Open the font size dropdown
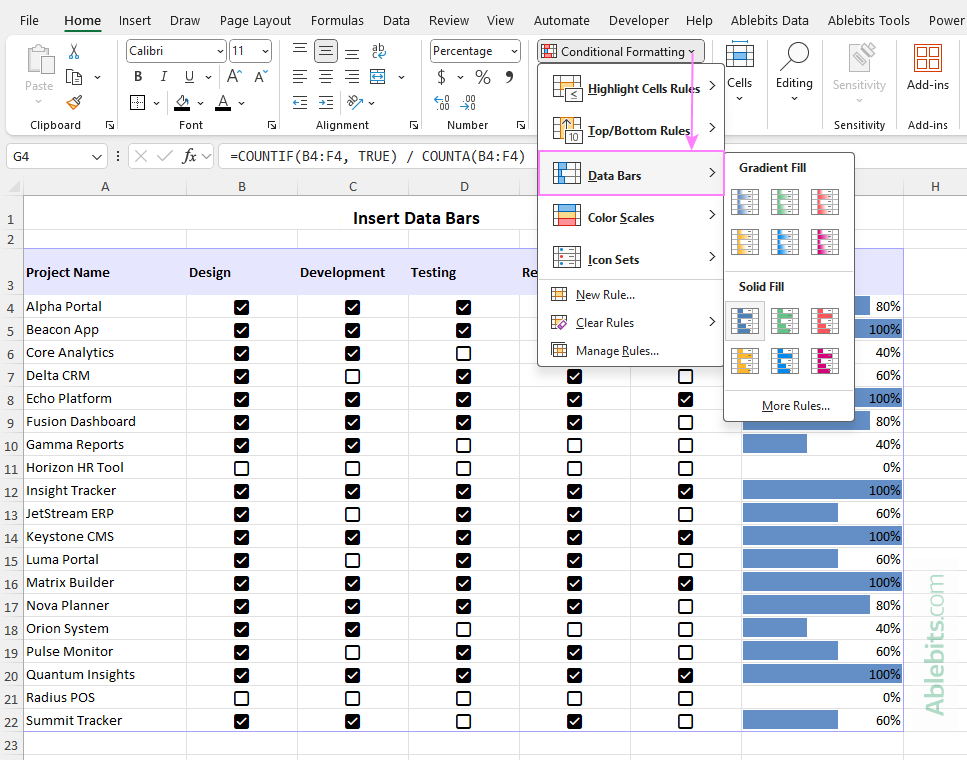The height and width of the screenshot is (760, 967). point(265,50)
